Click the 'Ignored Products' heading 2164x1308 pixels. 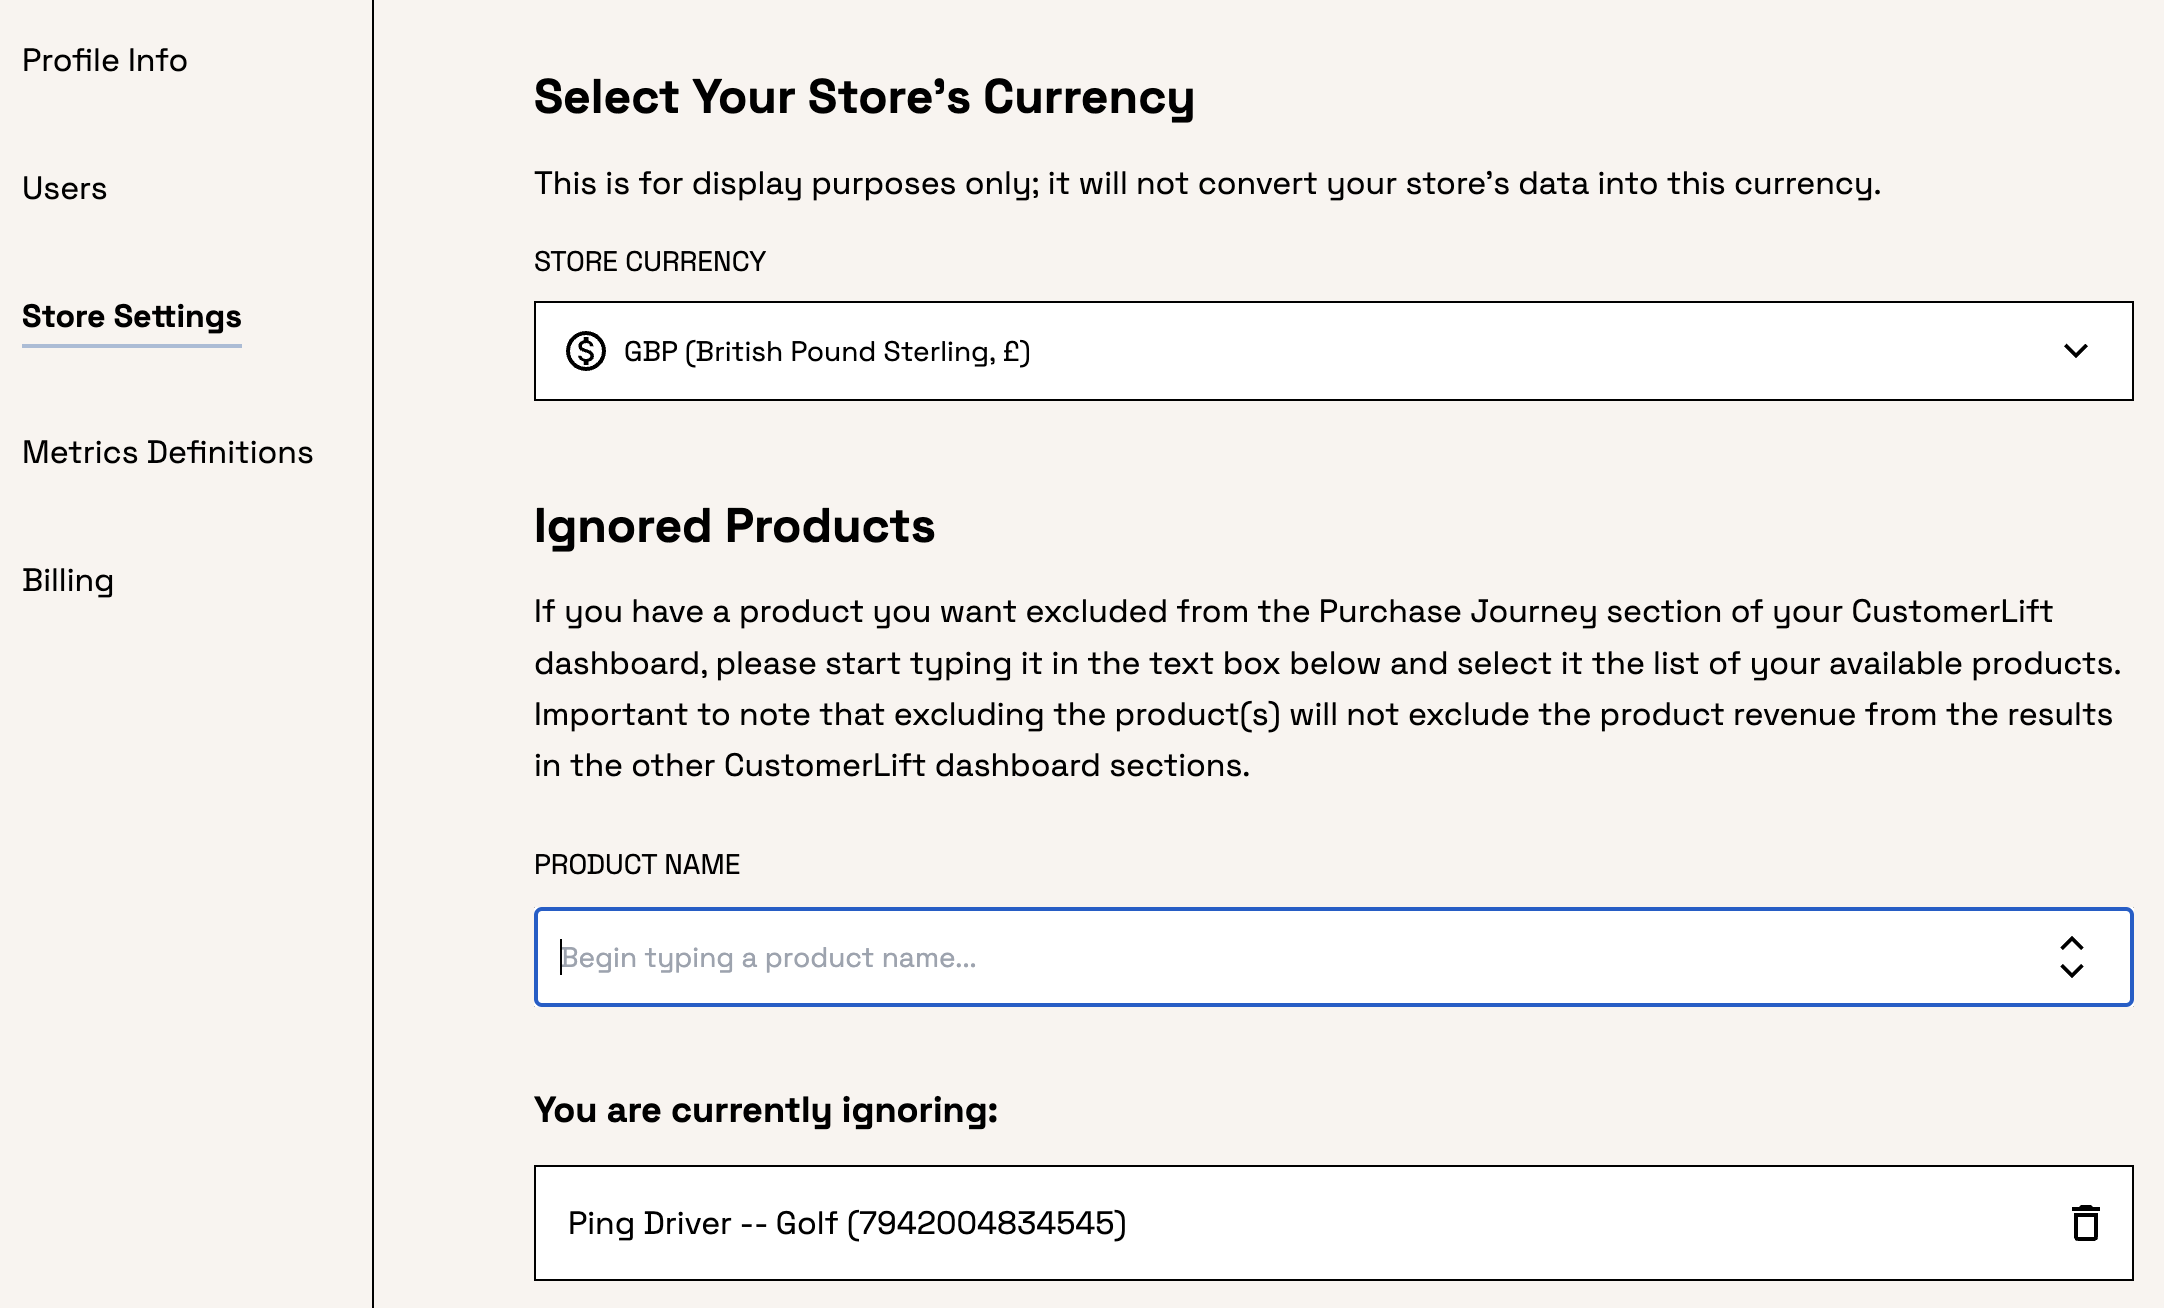pos(734,526)
